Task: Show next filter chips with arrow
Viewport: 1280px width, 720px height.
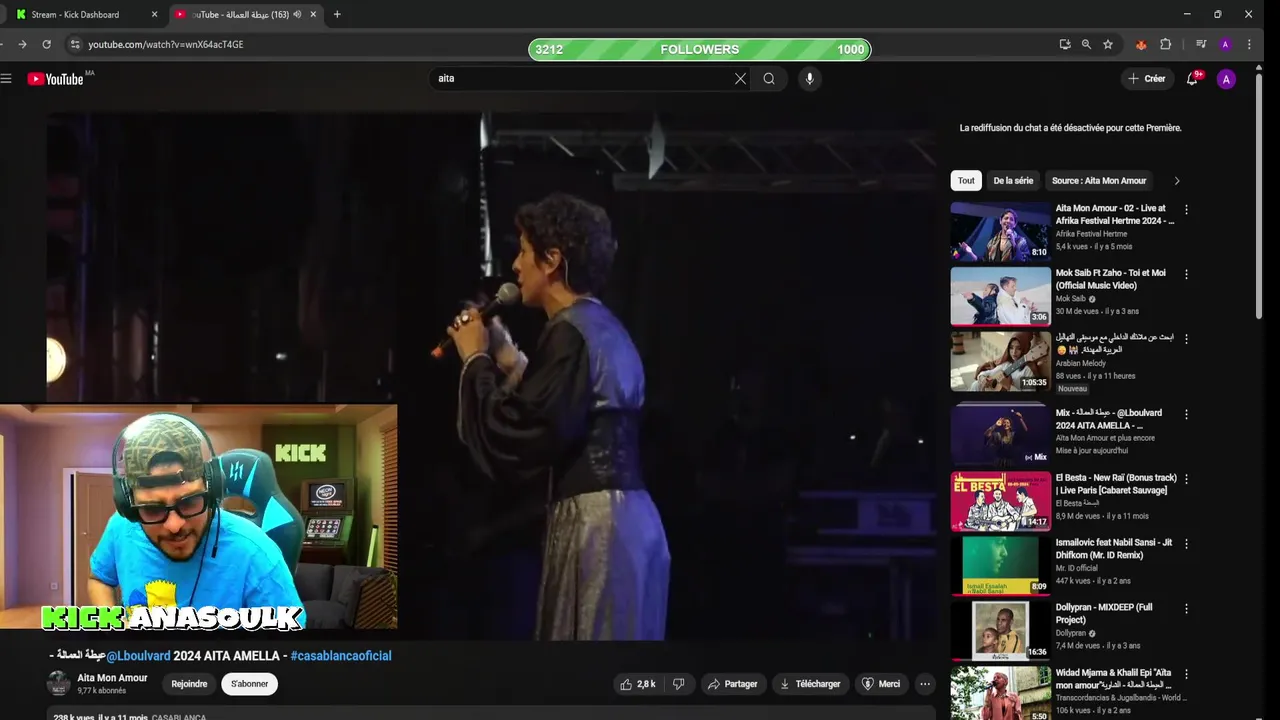Action: [1177, 181]
